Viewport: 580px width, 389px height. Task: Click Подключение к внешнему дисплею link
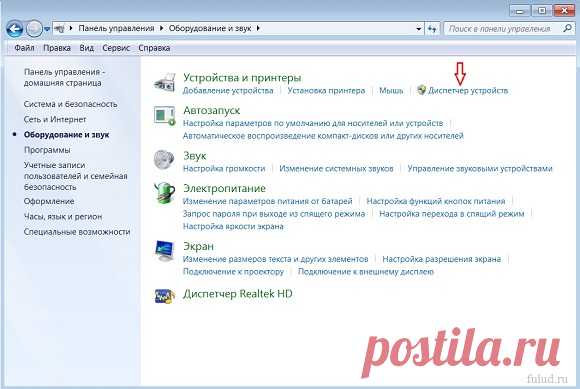365,272
